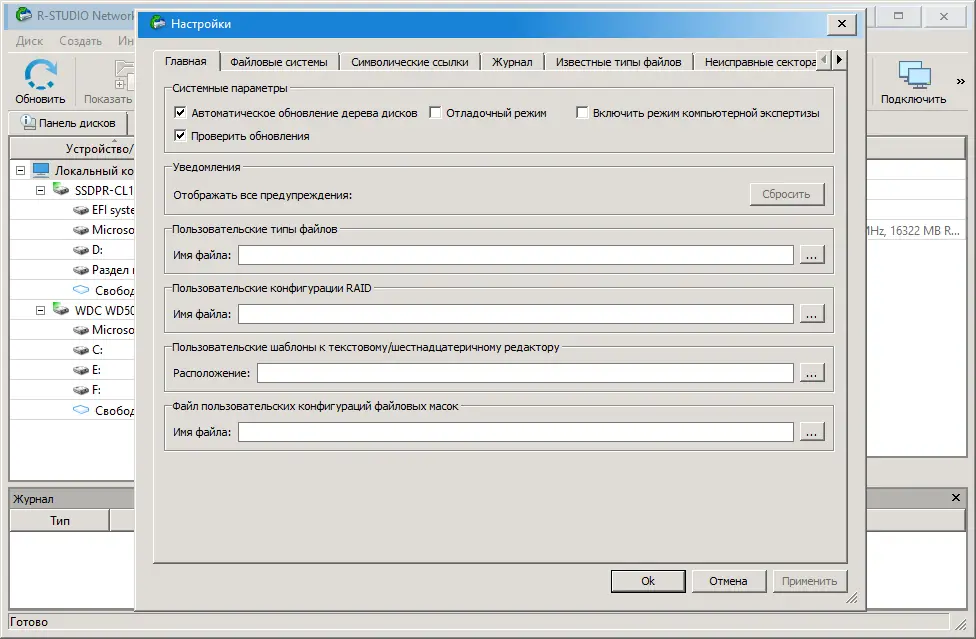Click the Расположение input field
The width and height of the screenshot is (976, 639).
[525, 373]
